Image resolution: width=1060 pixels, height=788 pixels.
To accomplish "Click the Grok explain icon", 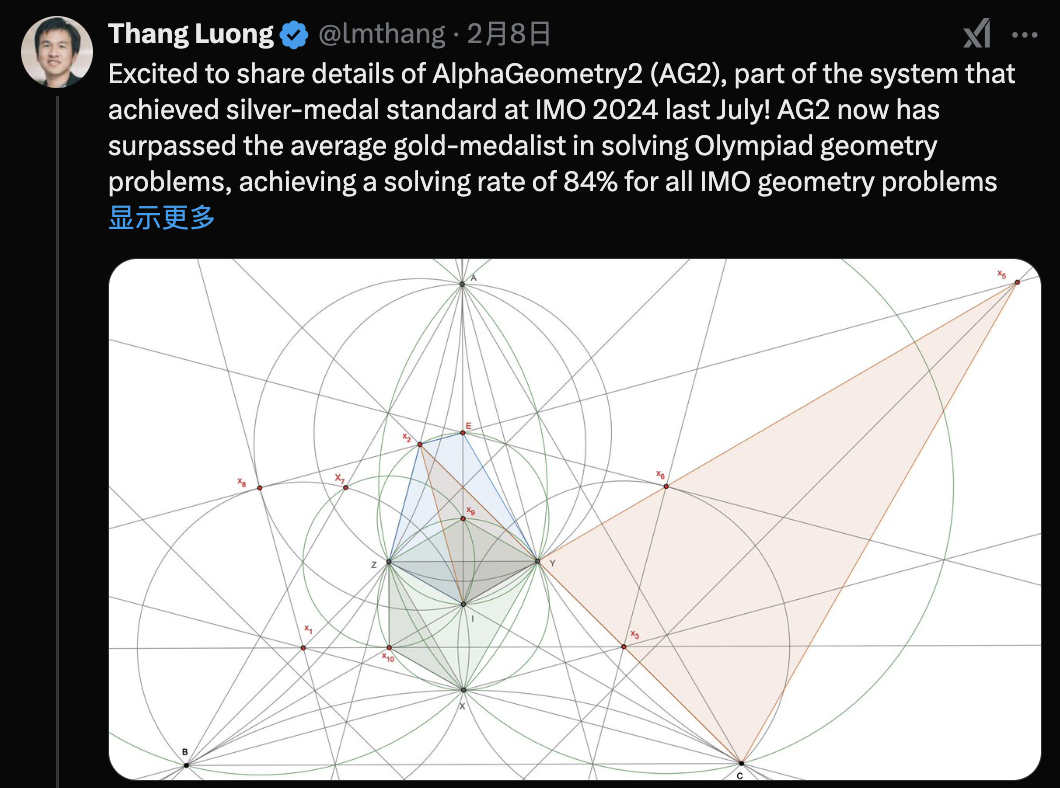I will [977, 34].
